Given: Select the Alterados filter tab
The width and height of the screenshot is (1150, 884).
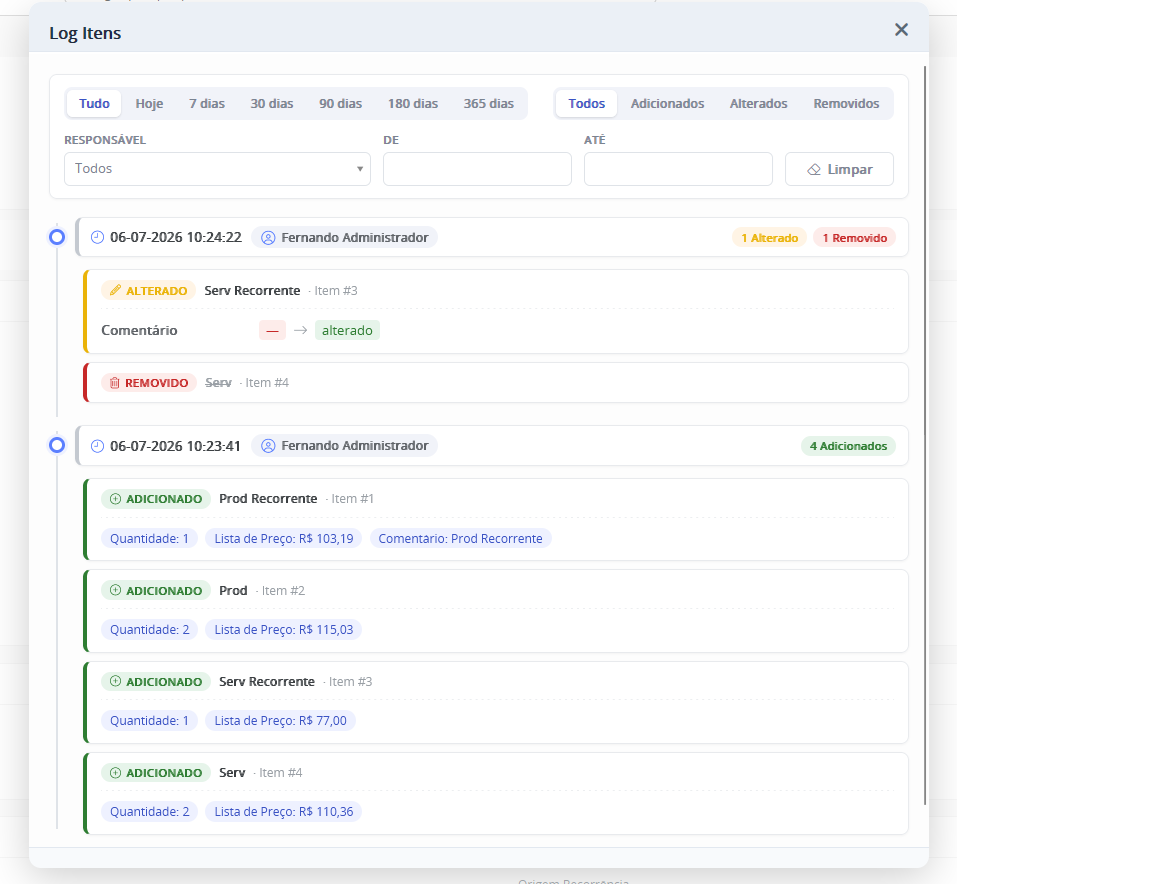Looking at the screenshot, I should [x=758, y=103].
